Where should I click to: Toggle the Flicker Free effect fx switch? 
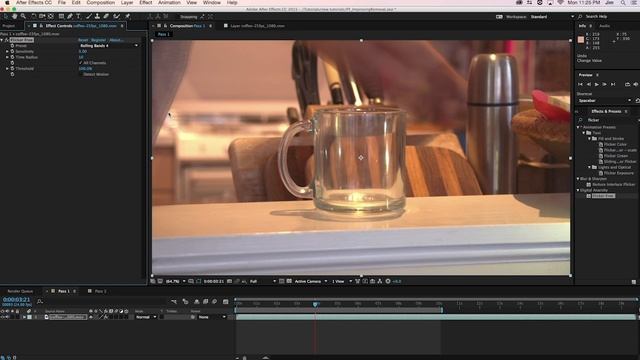(x=7, y=40)
